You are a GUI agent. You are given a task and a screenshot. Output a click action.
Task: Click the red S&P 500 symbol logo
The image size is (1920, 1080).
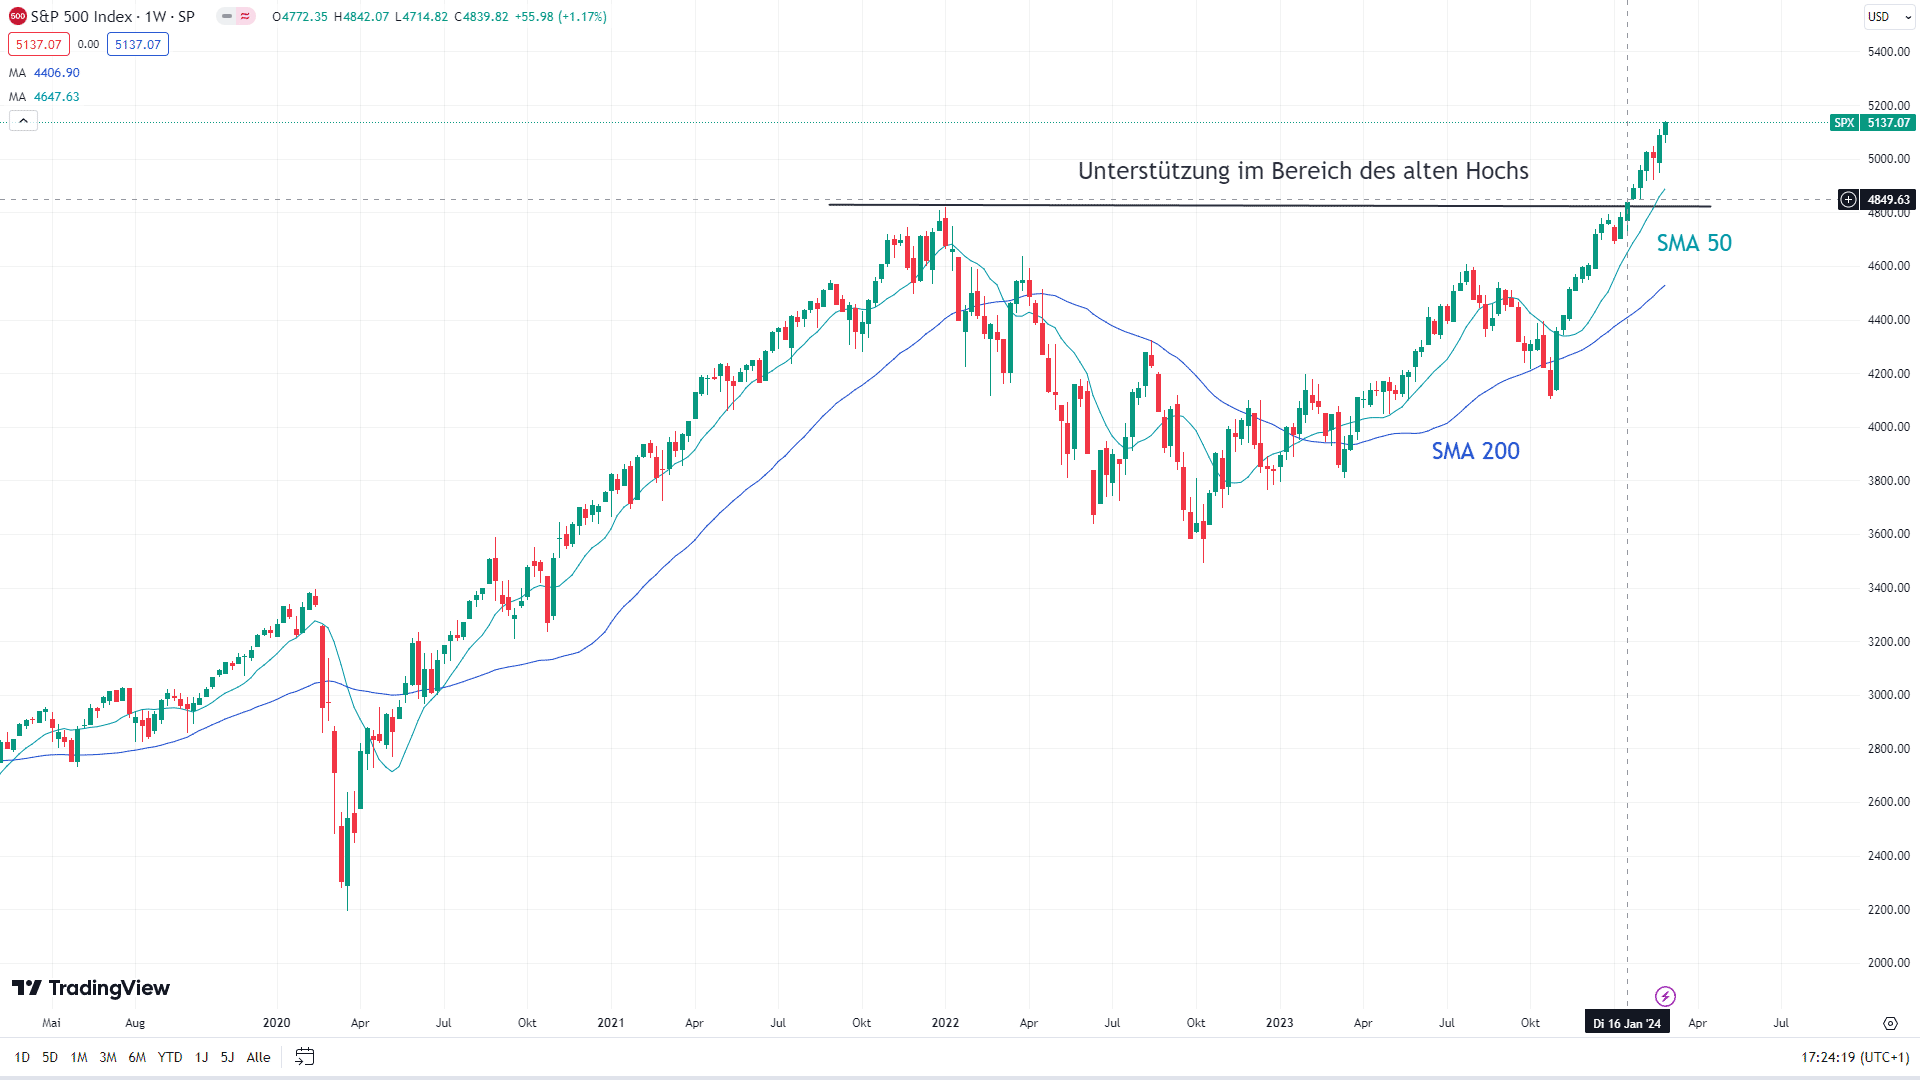[17, 16]
